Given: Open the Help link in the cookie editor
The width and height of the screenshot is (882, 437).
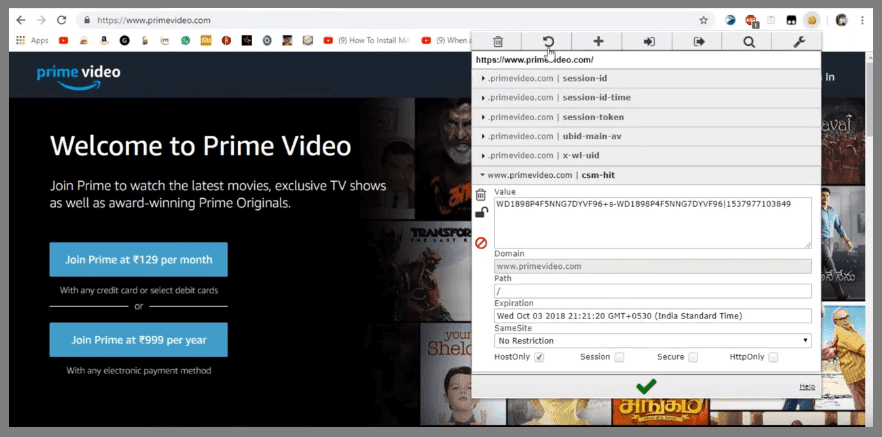Looking at the screenshot, I should pos(807,386).
